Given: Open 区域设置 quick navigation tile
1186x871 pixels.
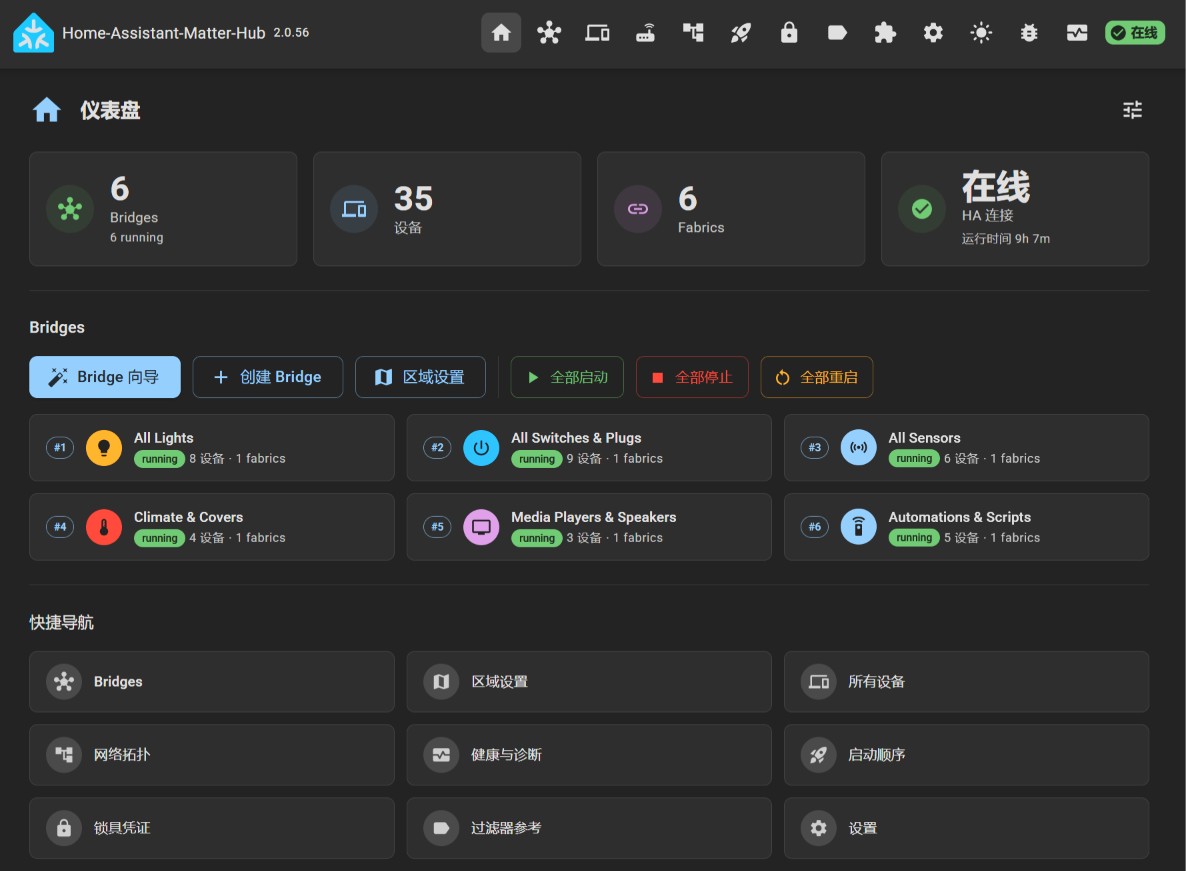Looking at the screenshot, I should (589, 681).
